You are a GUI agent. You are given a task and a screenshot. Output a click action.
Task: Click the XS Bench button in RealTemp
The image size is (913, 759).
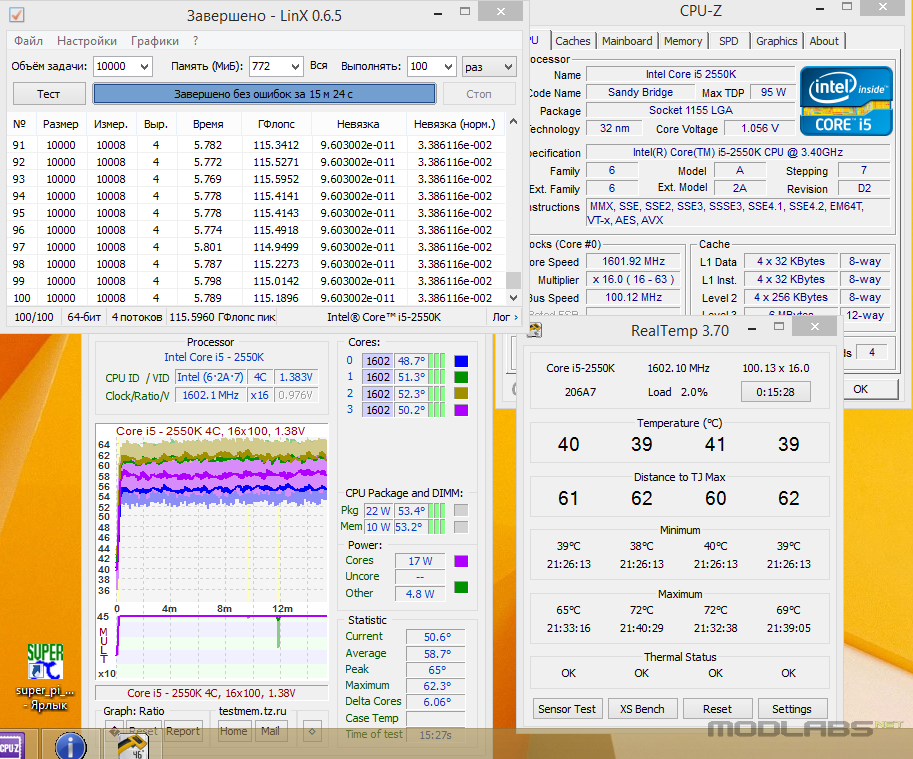point(642,709)
